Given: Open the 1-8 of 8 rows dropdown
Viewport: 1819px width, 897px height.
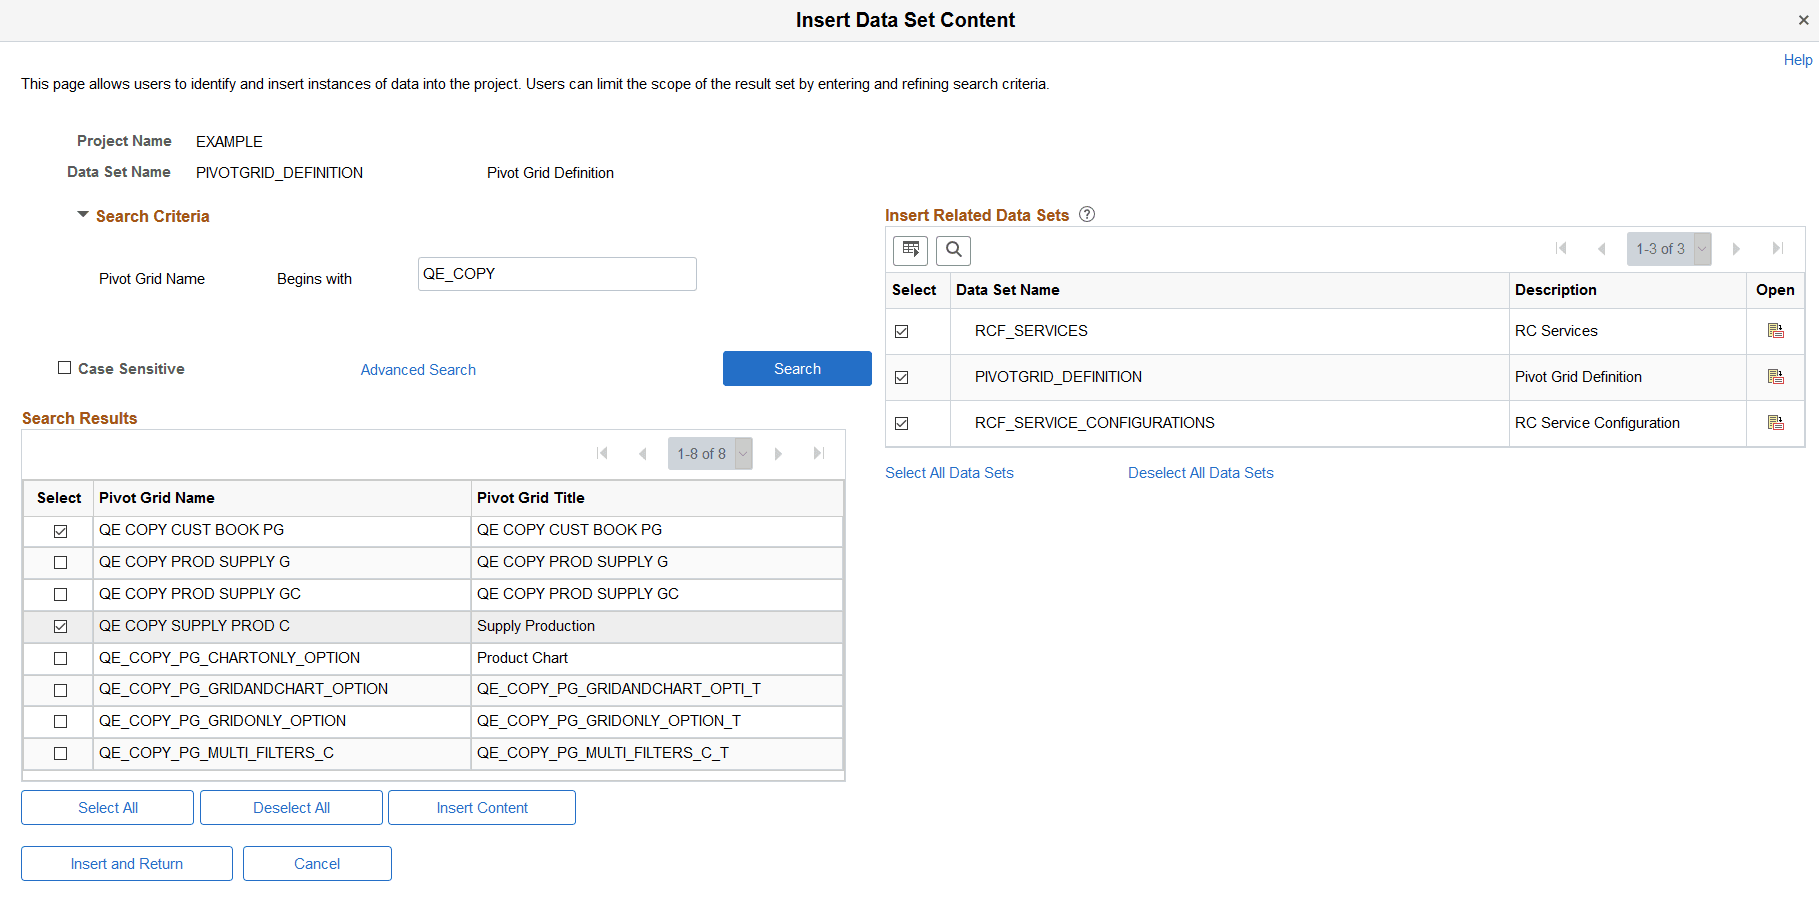Looking at the screenshot, I should (710, 453).
